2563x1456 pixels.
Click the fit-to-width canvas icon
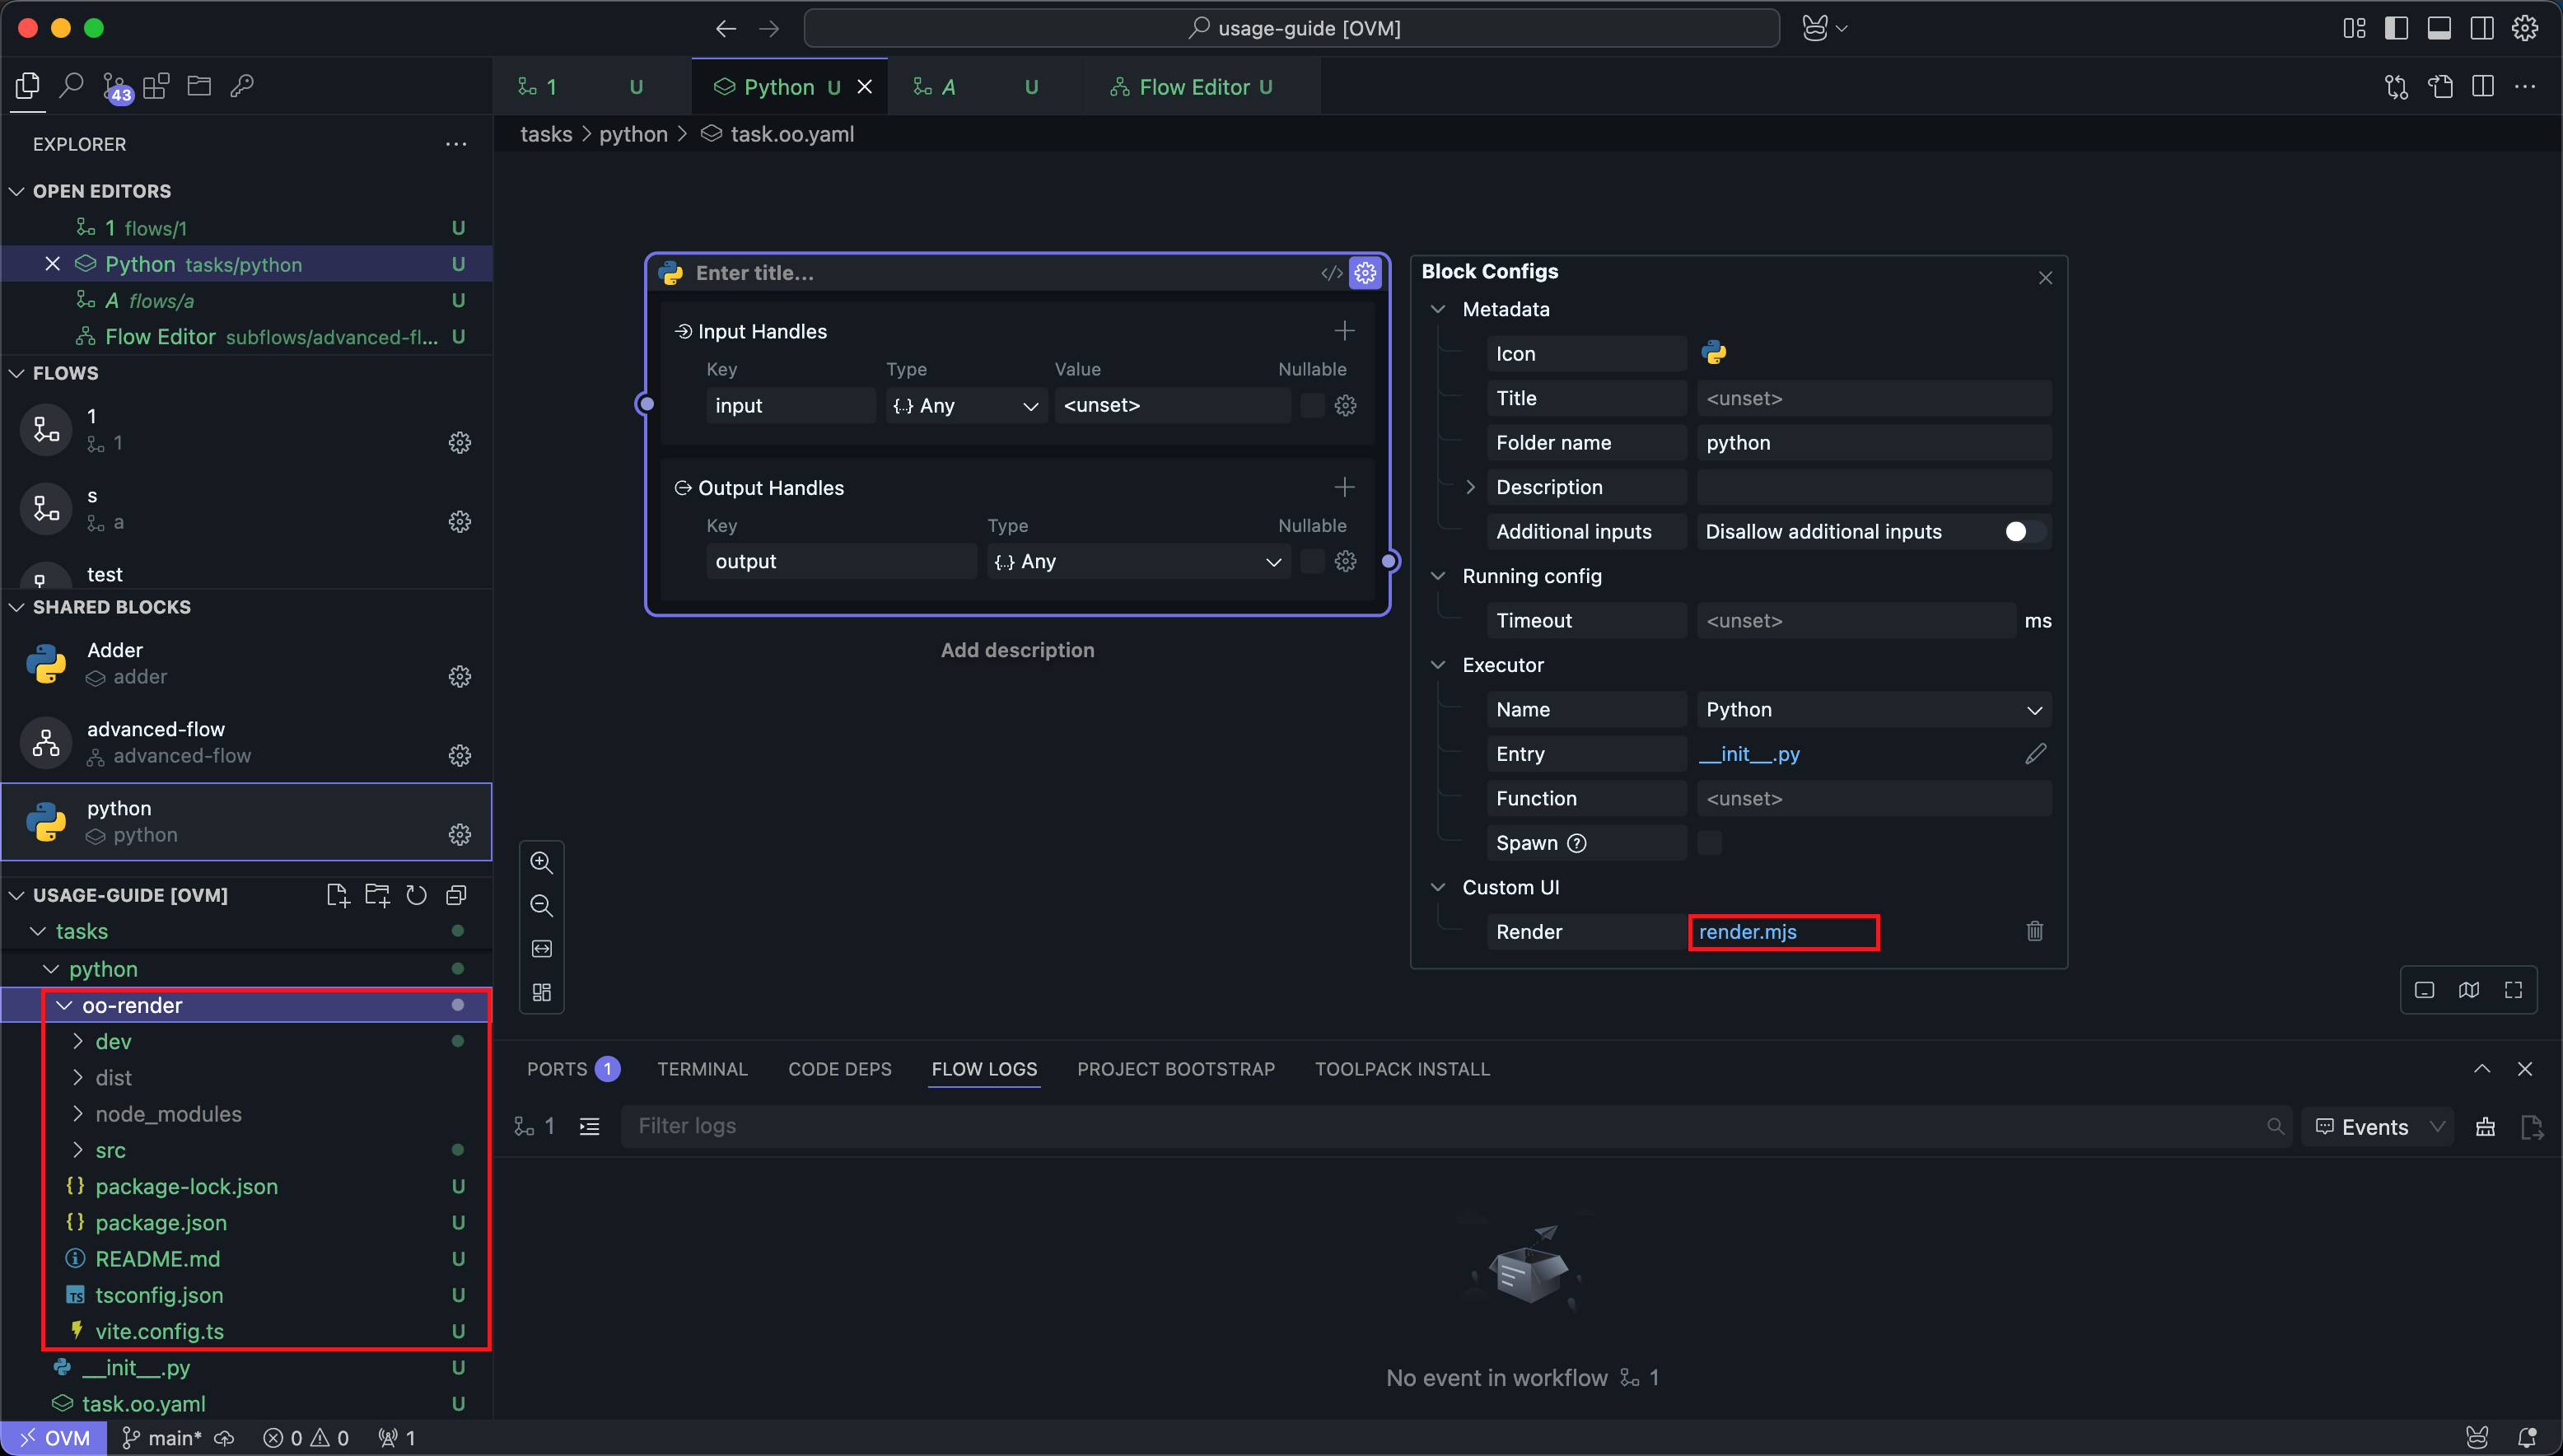[x=541, y=948]
